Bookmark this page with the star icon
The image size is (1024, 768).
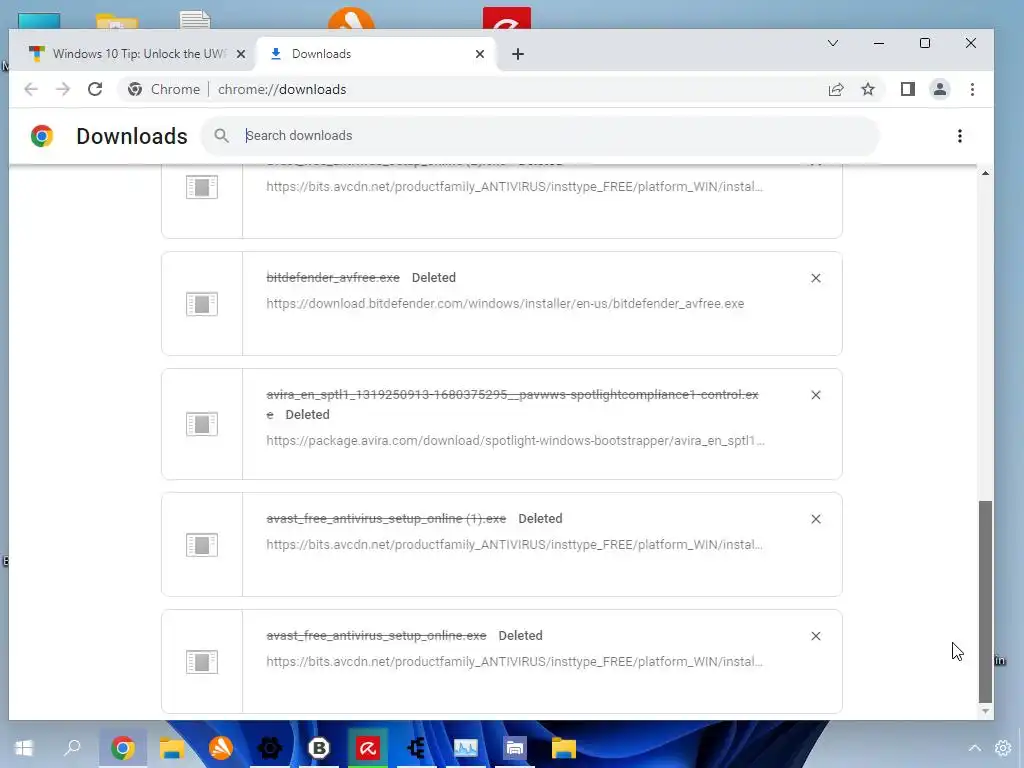pos(868,89)
